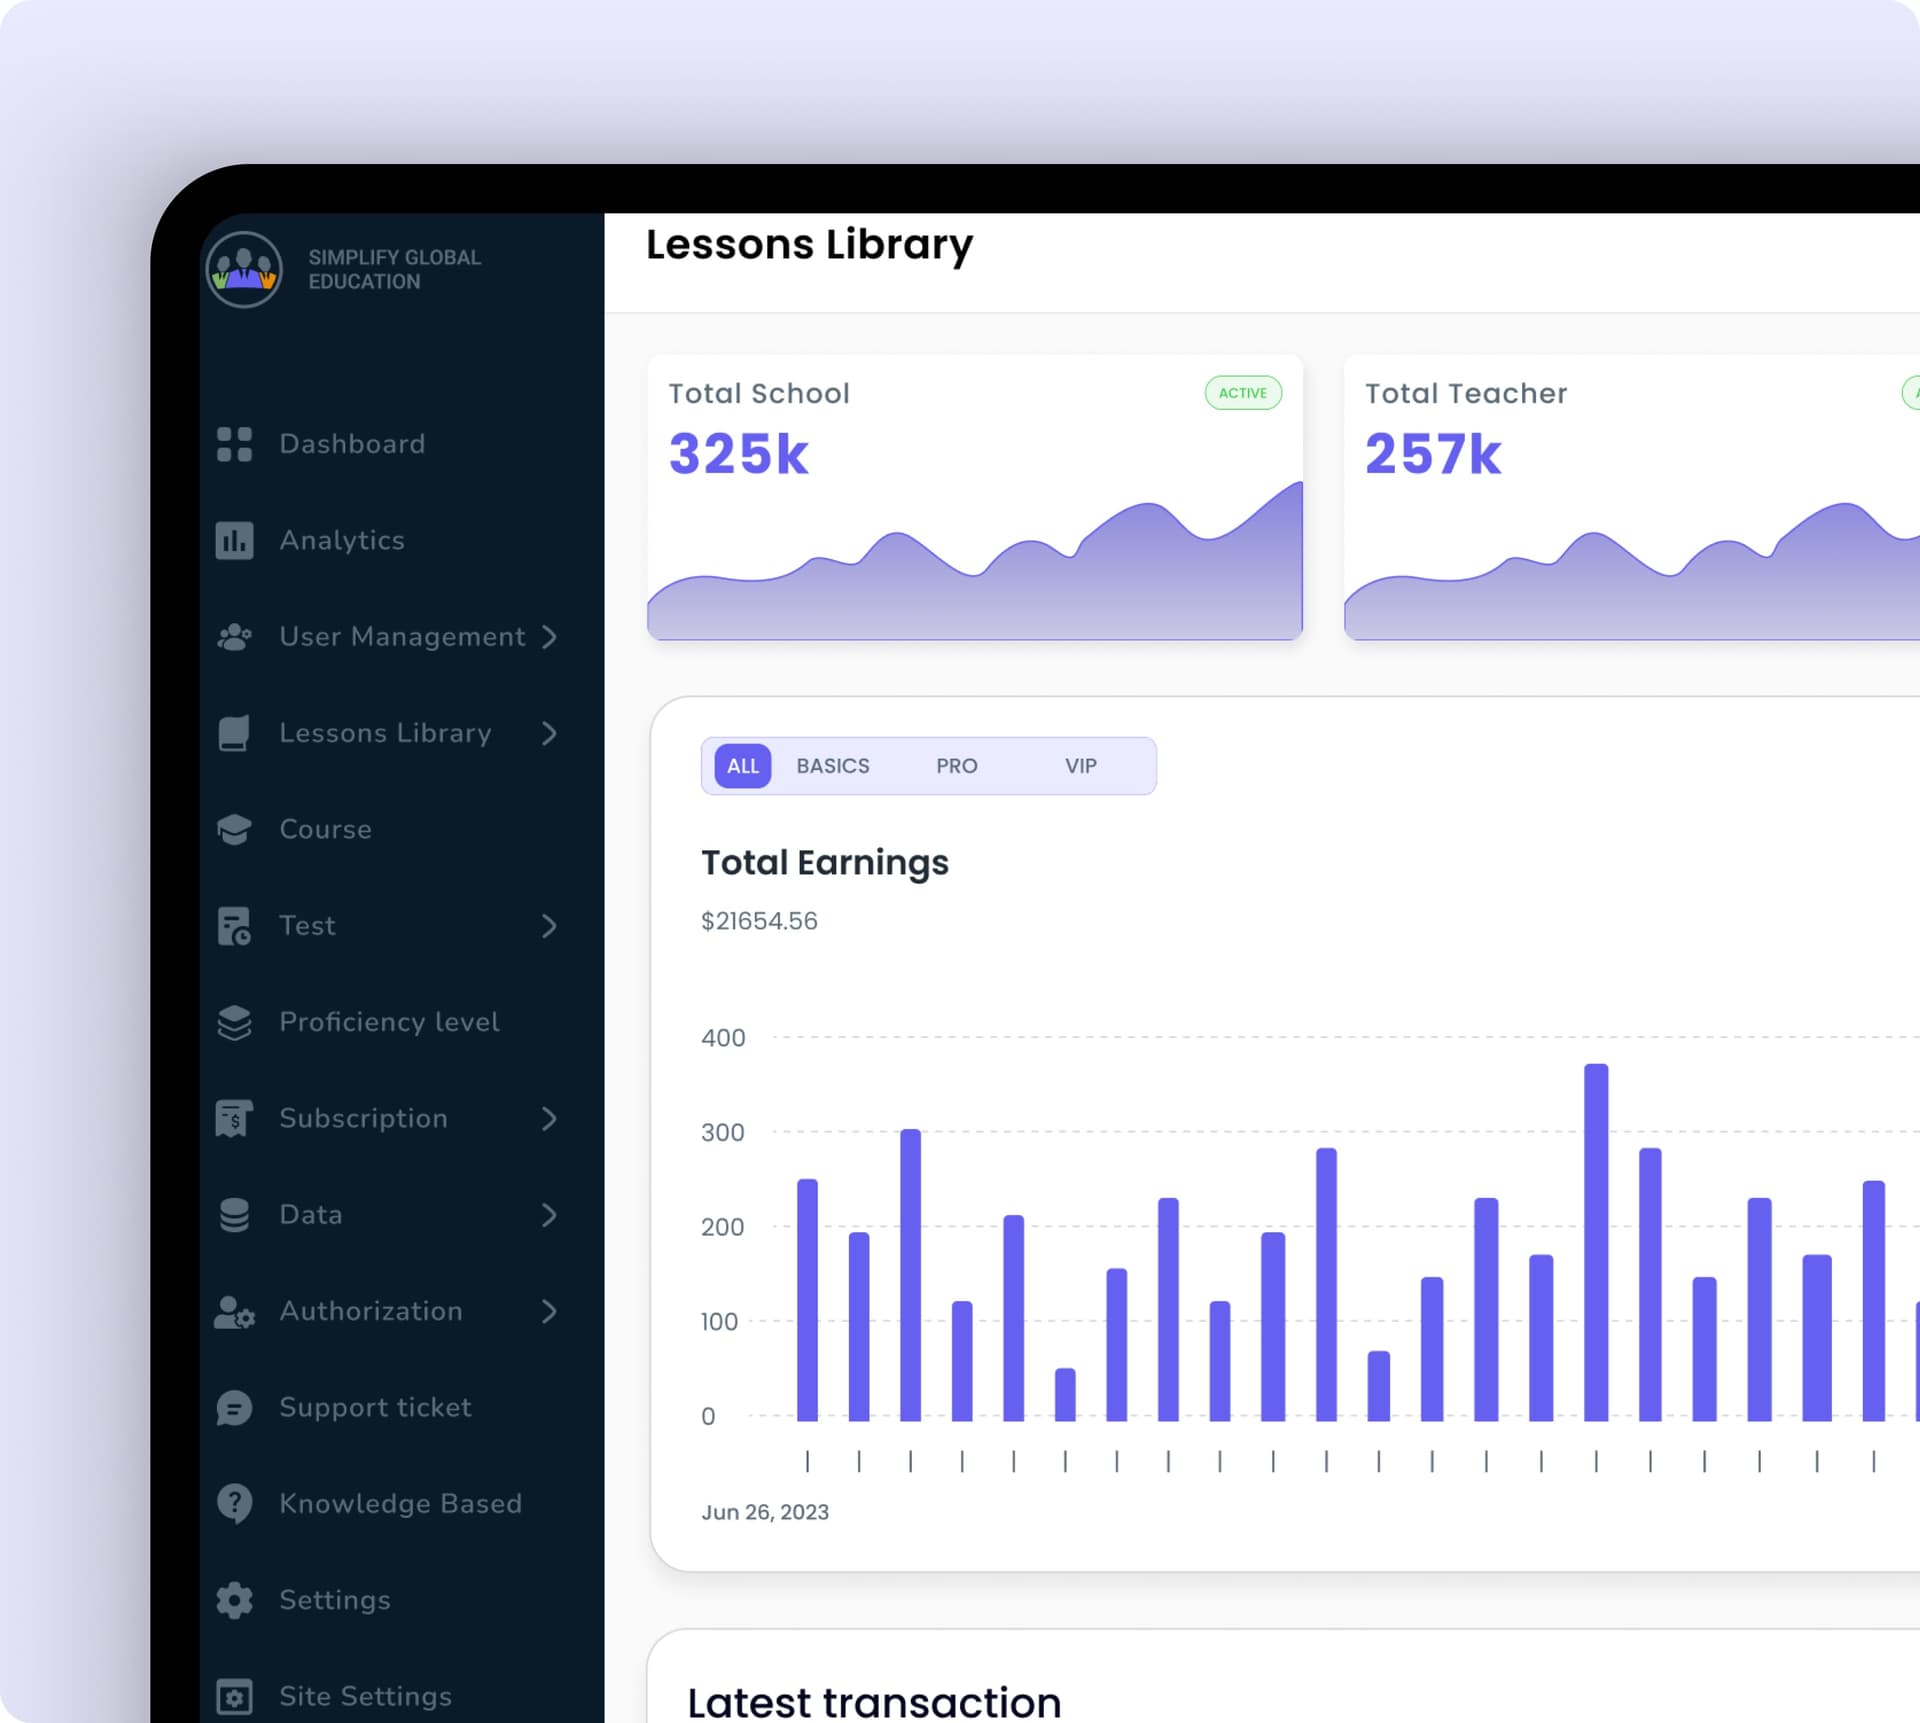Click the 300 y-axis label

click(x=722, y=1132)
